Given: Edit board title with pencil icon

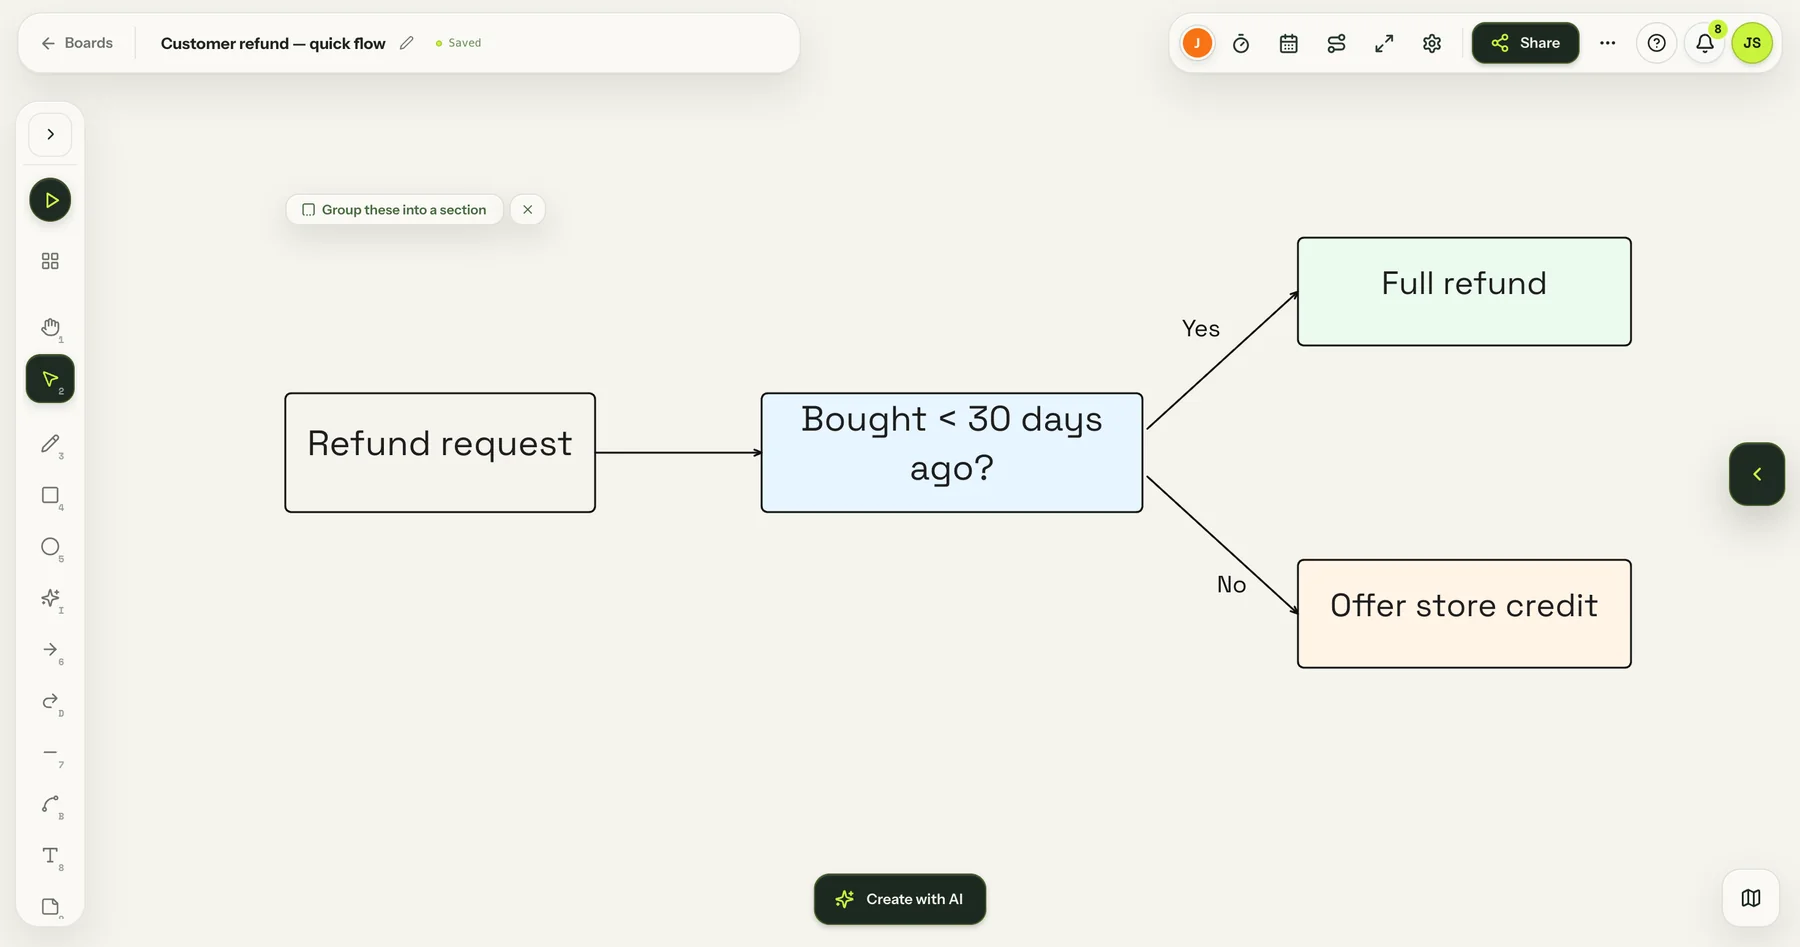Looking at the screenshot, I should 407,43.
